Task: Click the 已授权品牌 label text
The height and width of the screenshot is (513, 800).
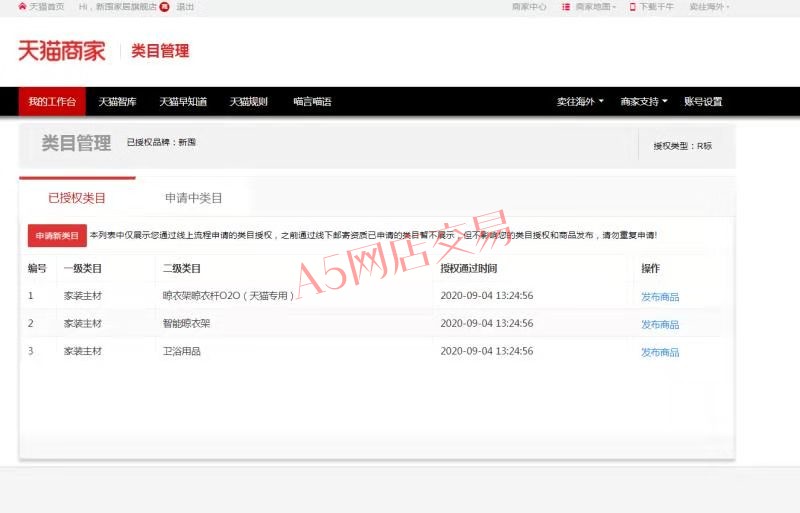Action: 161,142
